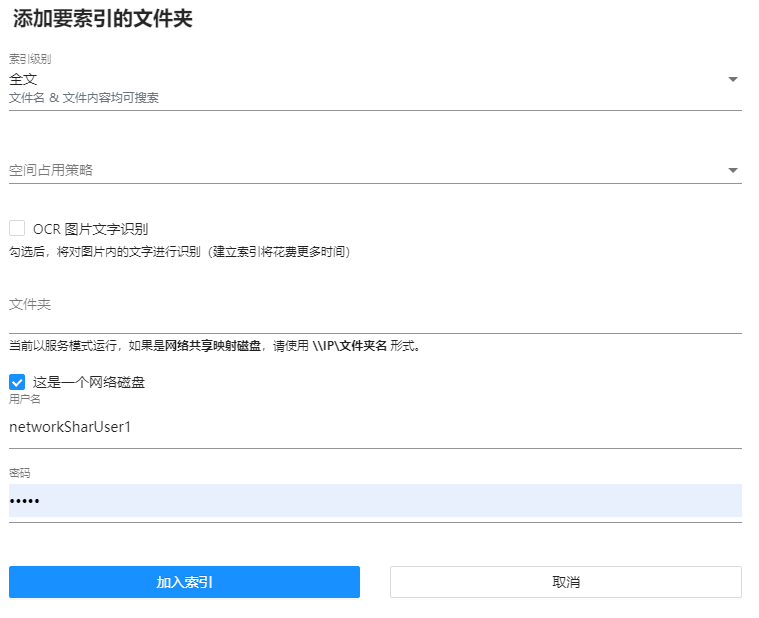
Task: Uncheck the 这是一个网络磁盘 checkbox
Action: click(x=17, y=382)
